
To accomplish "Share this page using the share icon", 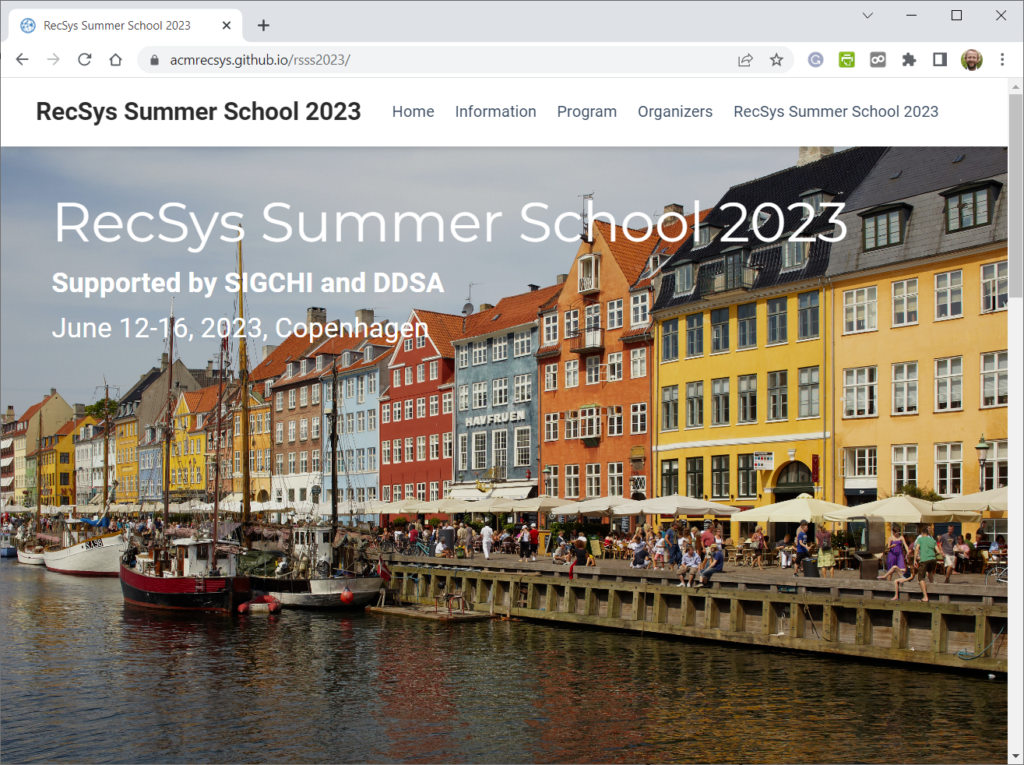I will 745,60.
